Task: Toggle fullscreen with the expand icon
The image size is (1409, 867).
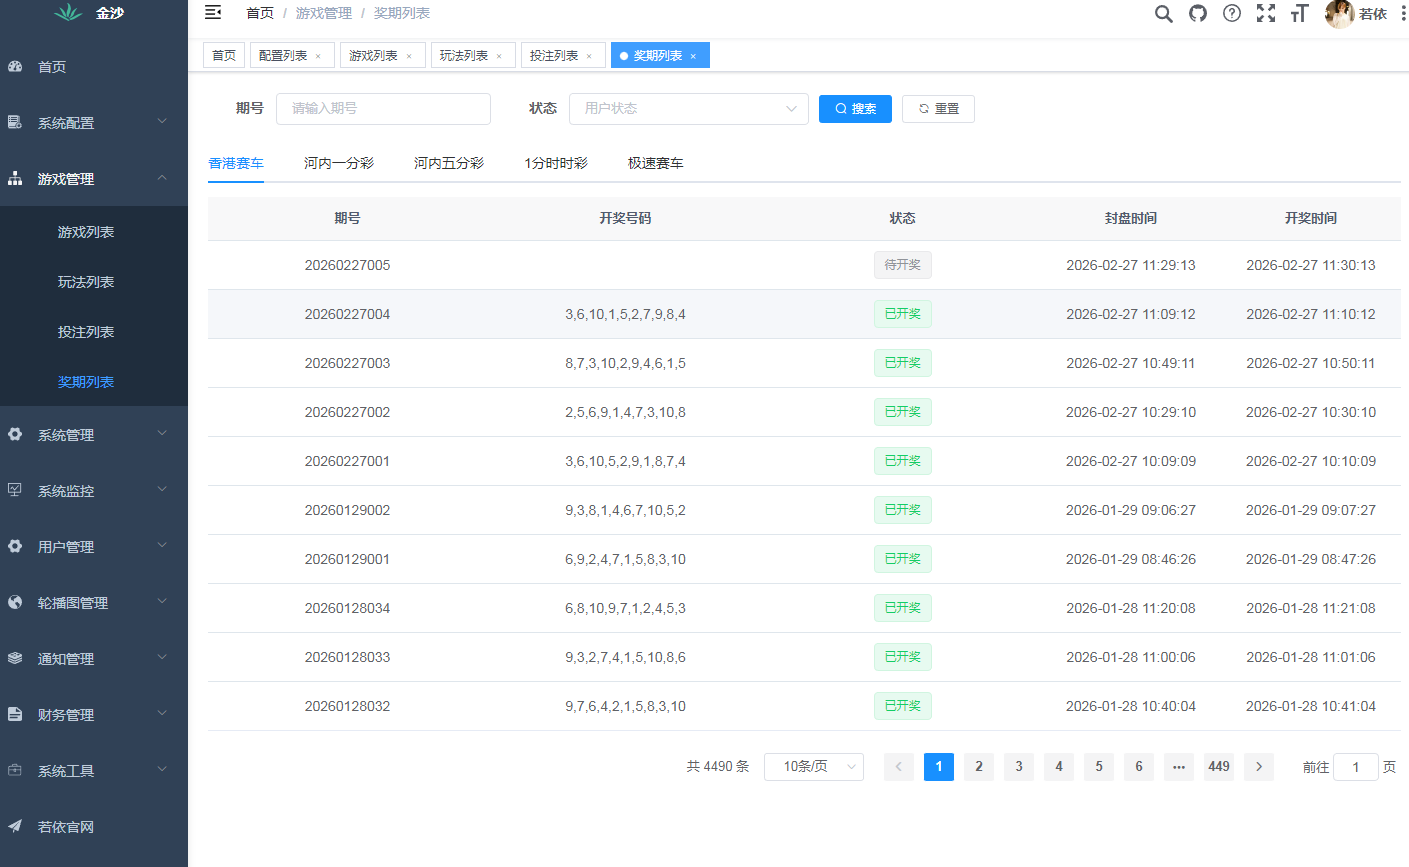Action: tap(1266, 14)
